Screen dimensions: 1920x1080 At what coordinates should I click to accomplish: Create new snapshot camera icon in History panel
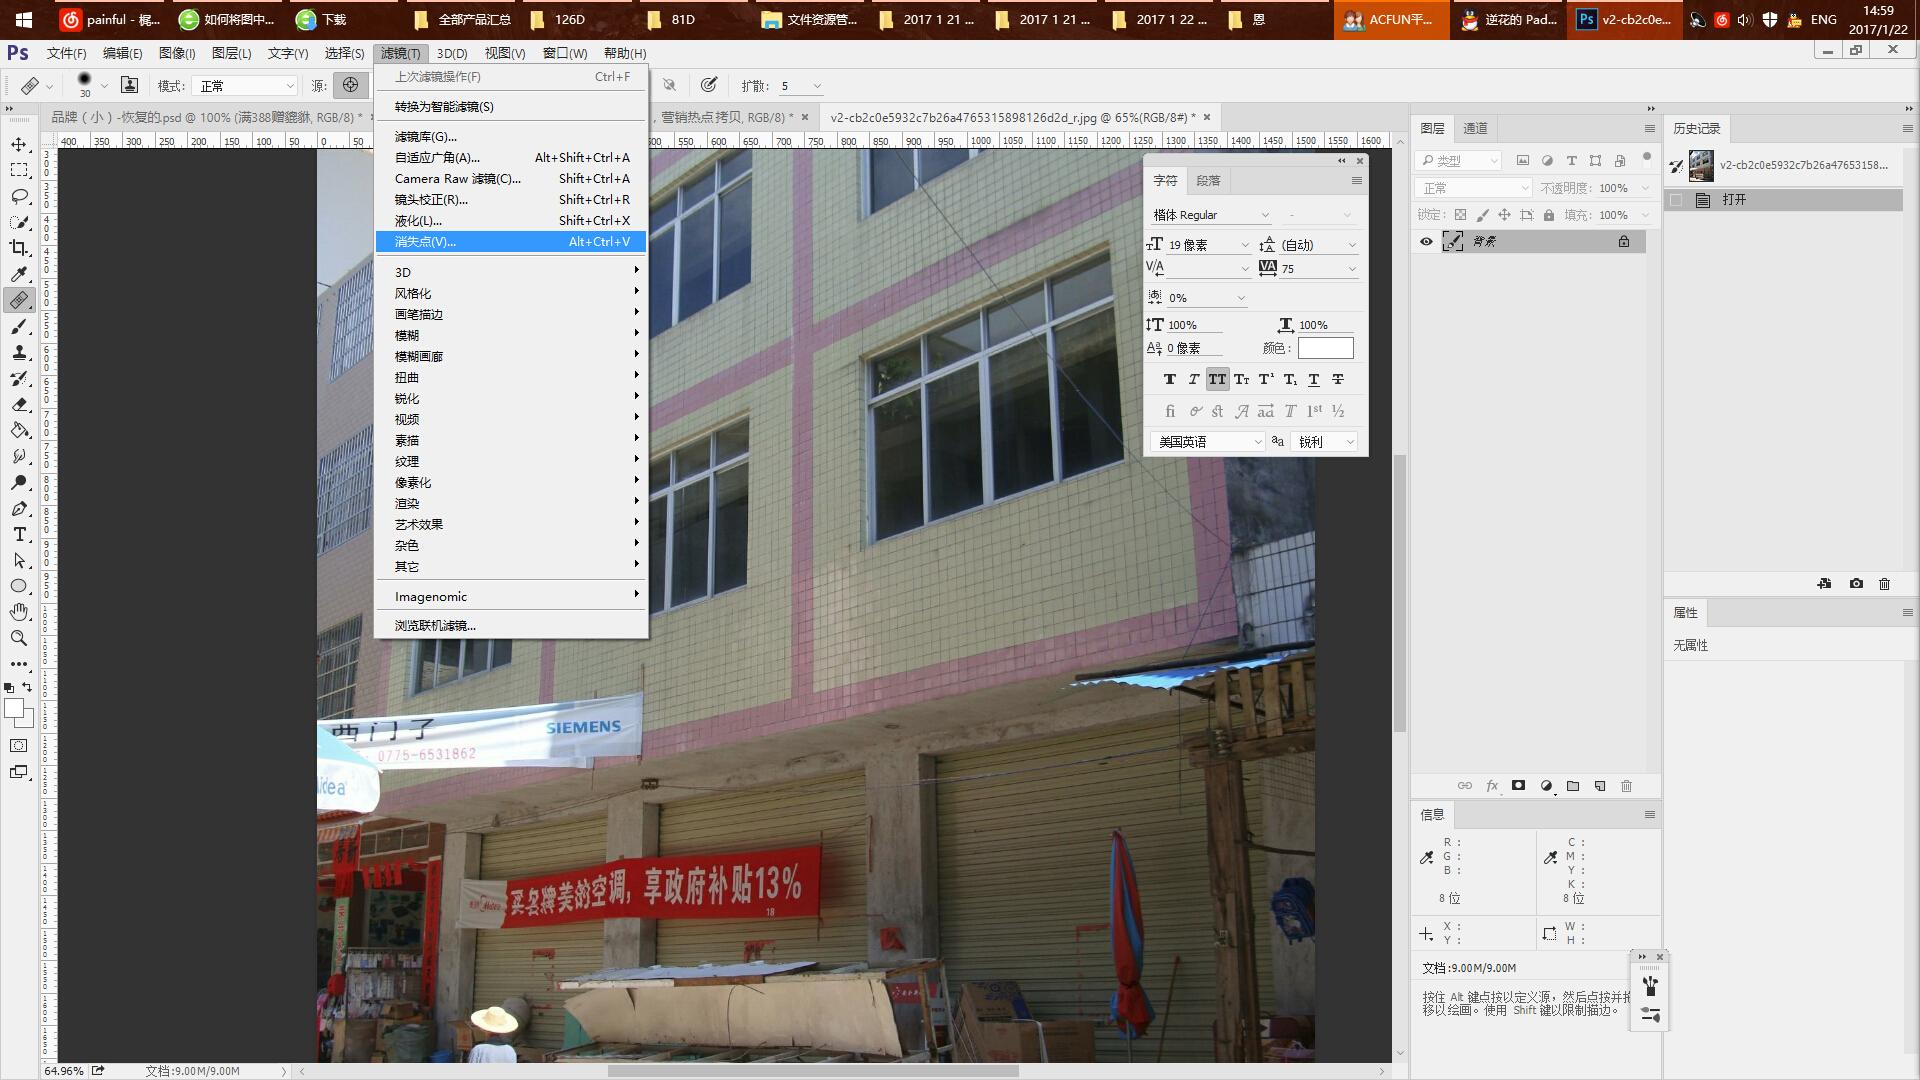(1856, 583)
